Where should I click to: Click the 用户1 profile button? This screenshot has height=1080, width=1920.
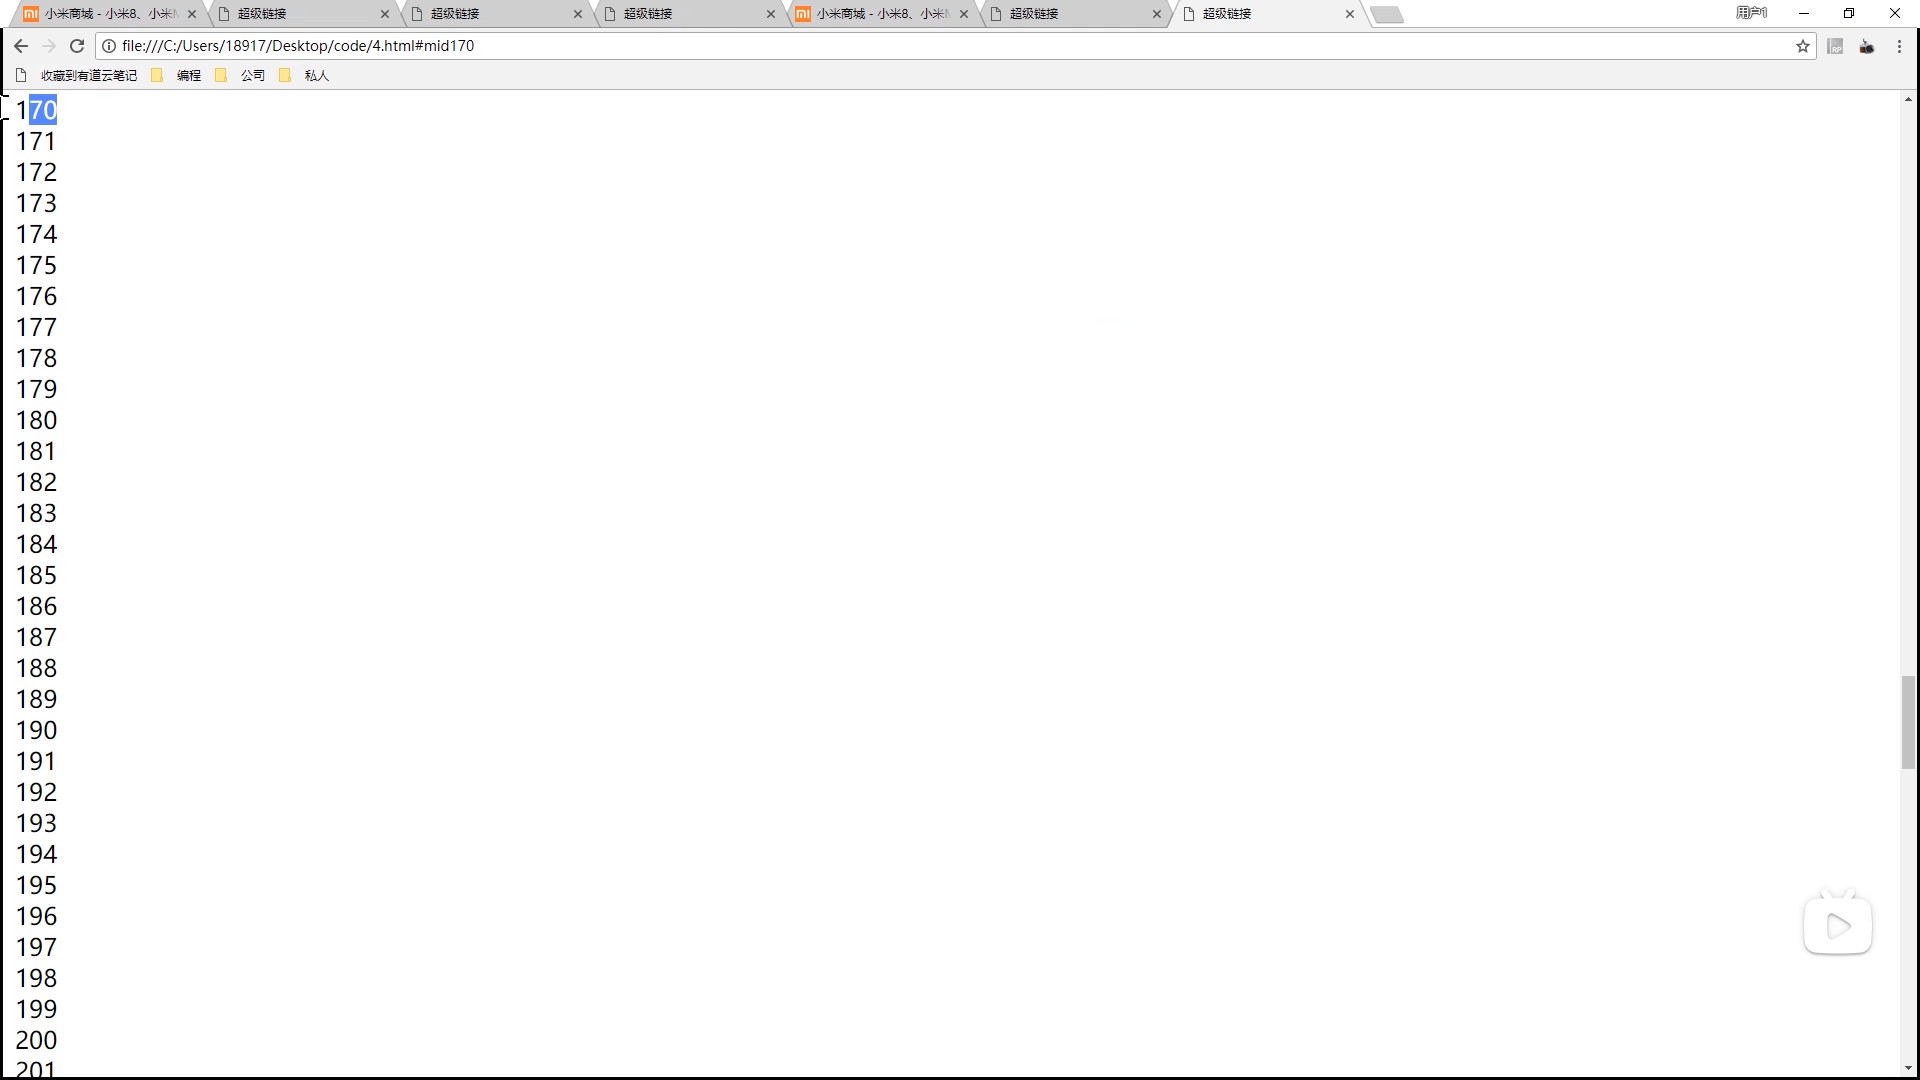pos(1751,13)
